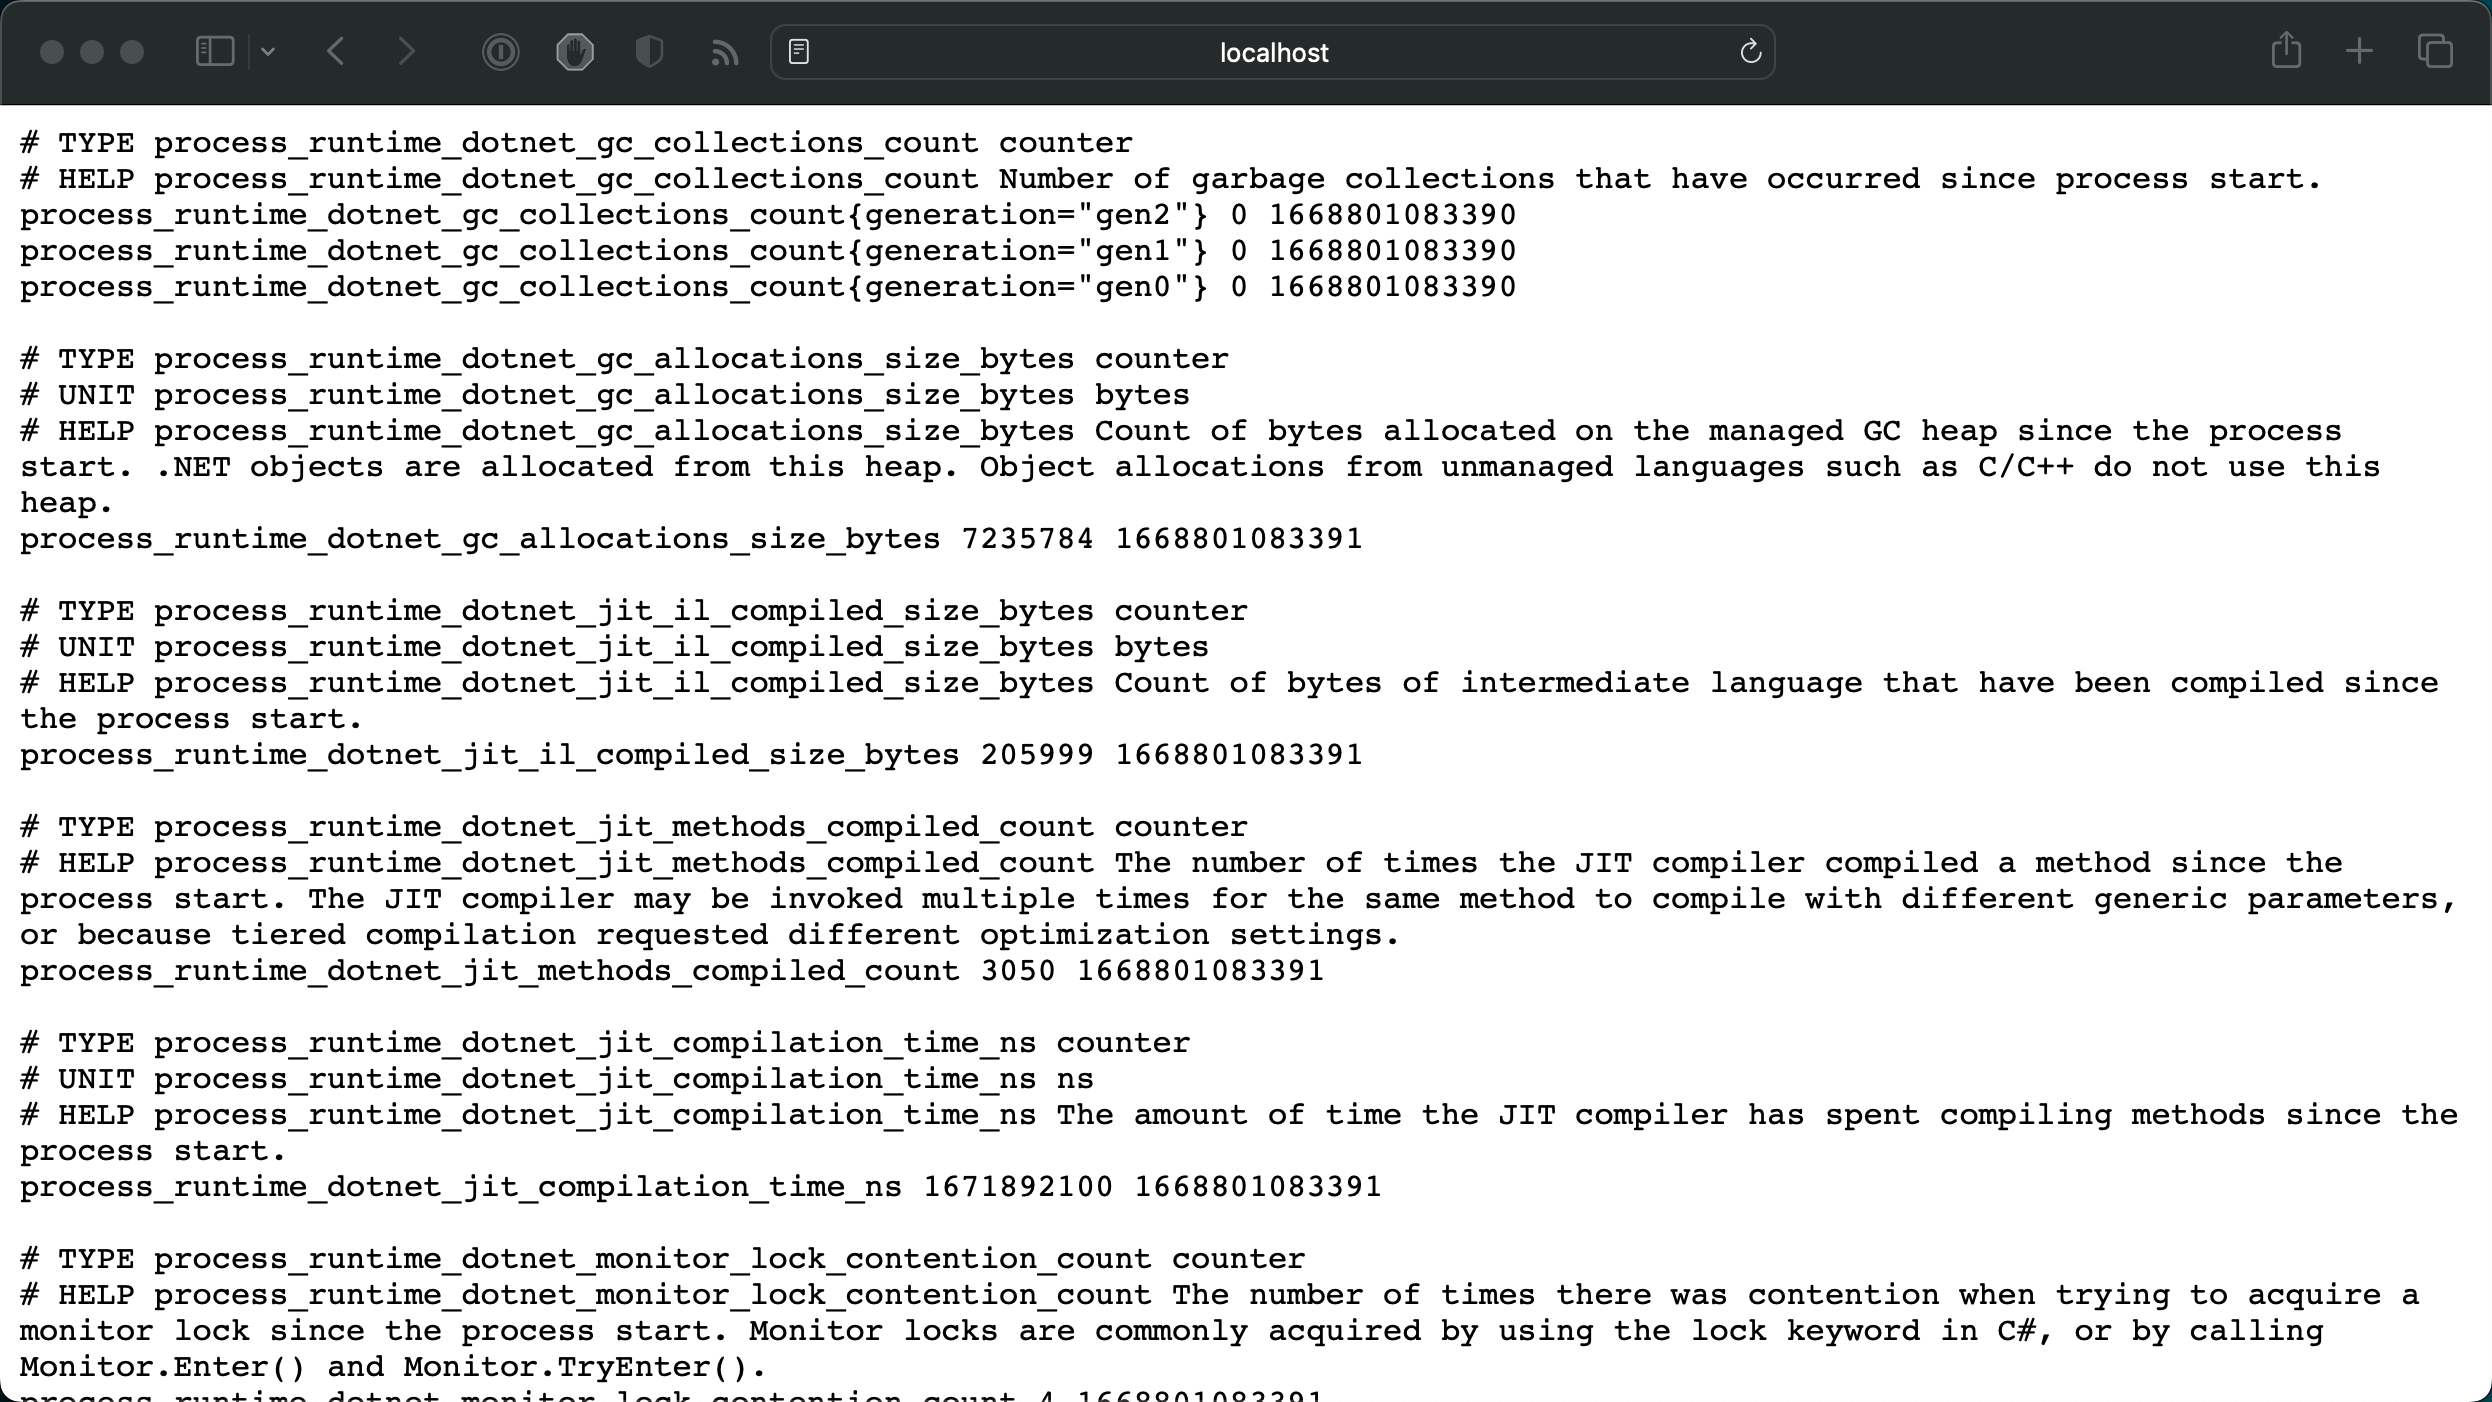The image size is (2492, 1402).
Task: Click the localhost address field
Action: 1272,53
